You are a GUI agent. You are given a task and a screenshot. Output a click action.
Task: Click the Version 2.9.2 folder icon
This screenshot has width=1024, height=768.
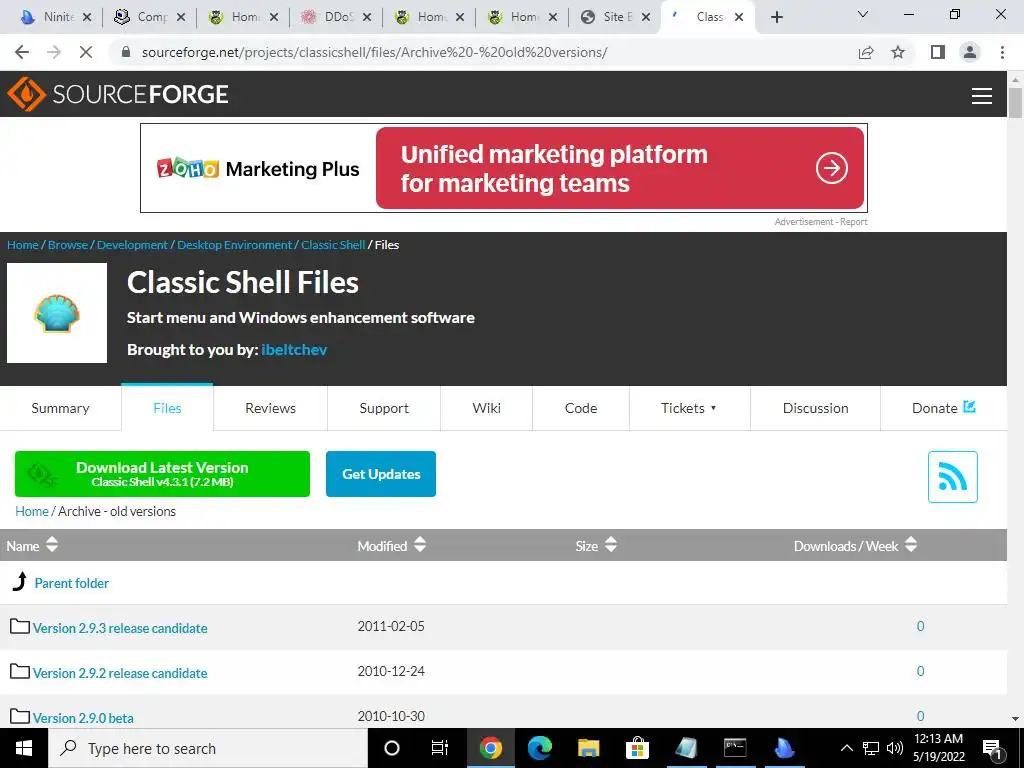(20, 671)
